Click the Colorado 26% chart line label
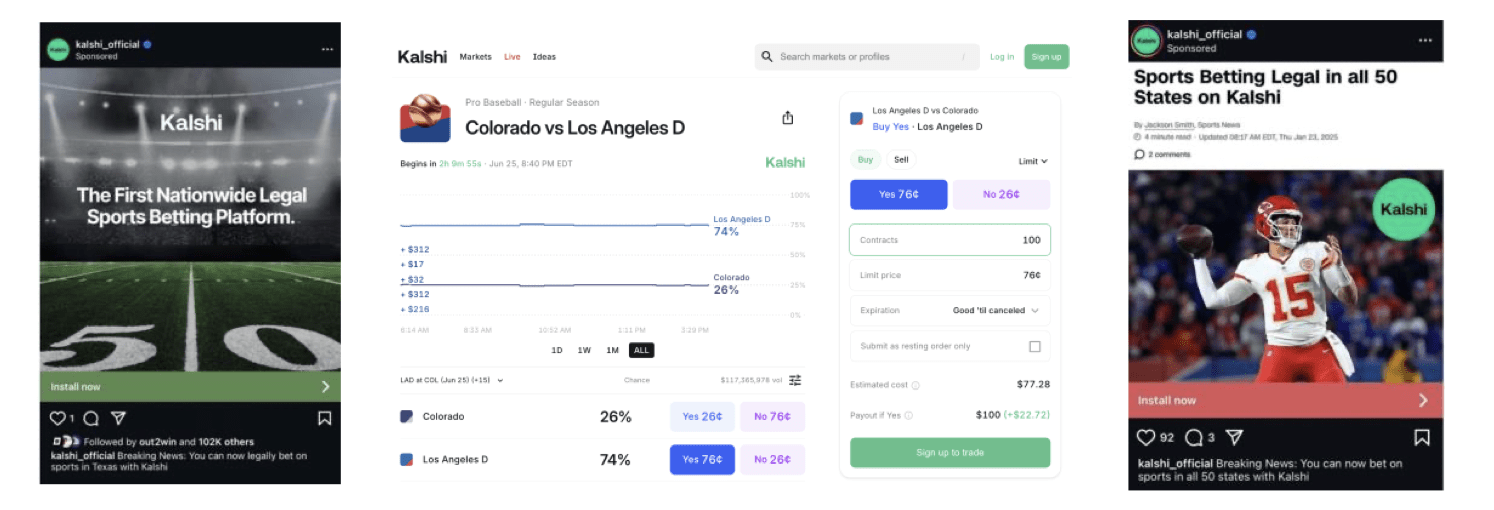 pos(732,284)
